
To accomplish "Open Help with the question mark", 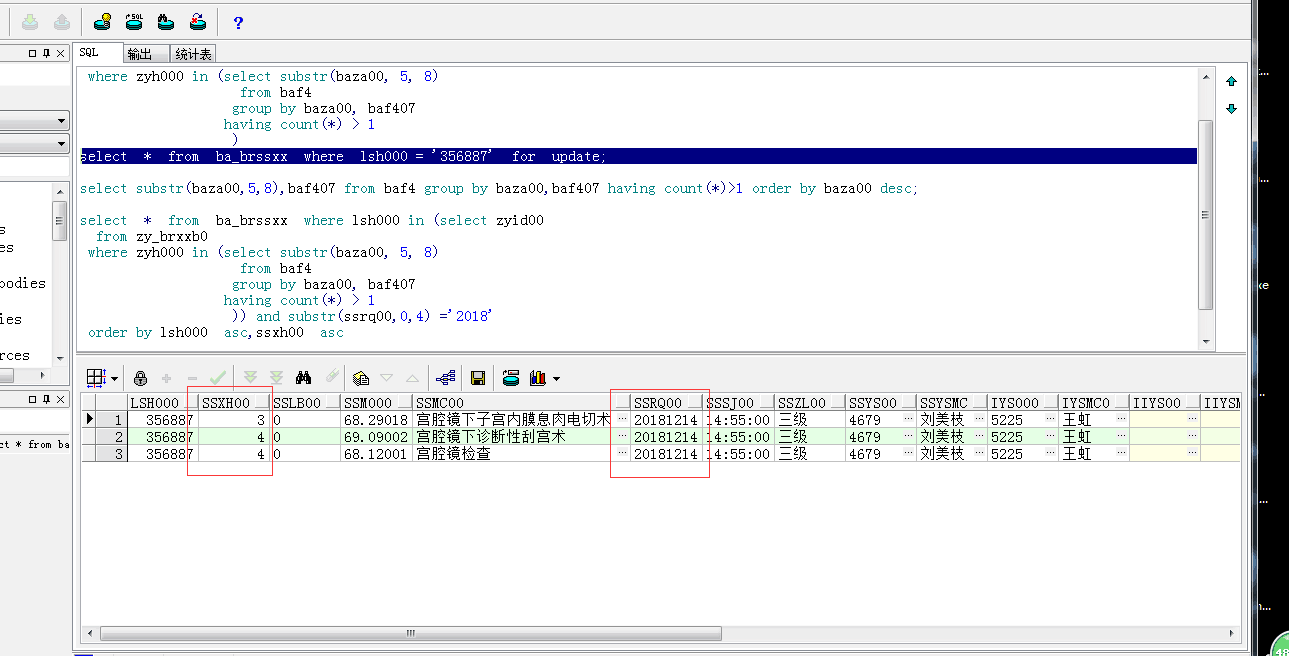I will (238, 22).
